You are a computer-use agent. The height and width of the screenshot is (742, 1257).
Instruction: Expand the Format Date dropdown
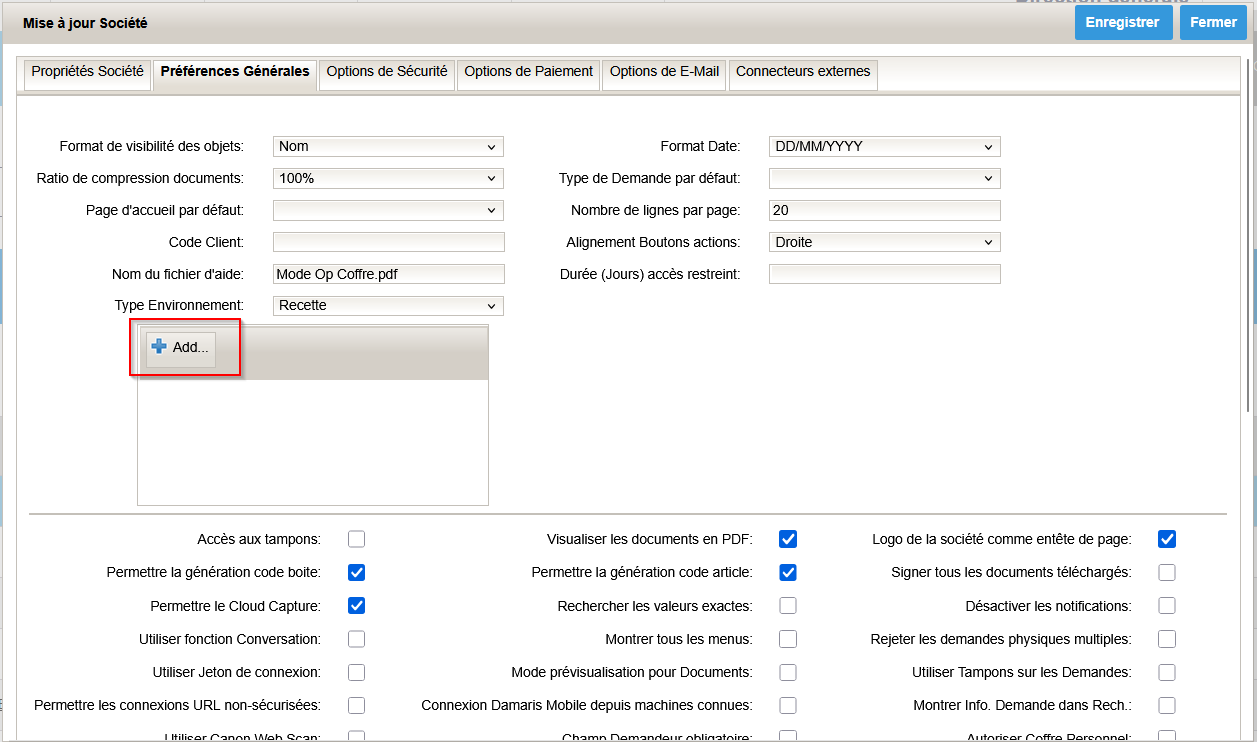click(884, 147)
